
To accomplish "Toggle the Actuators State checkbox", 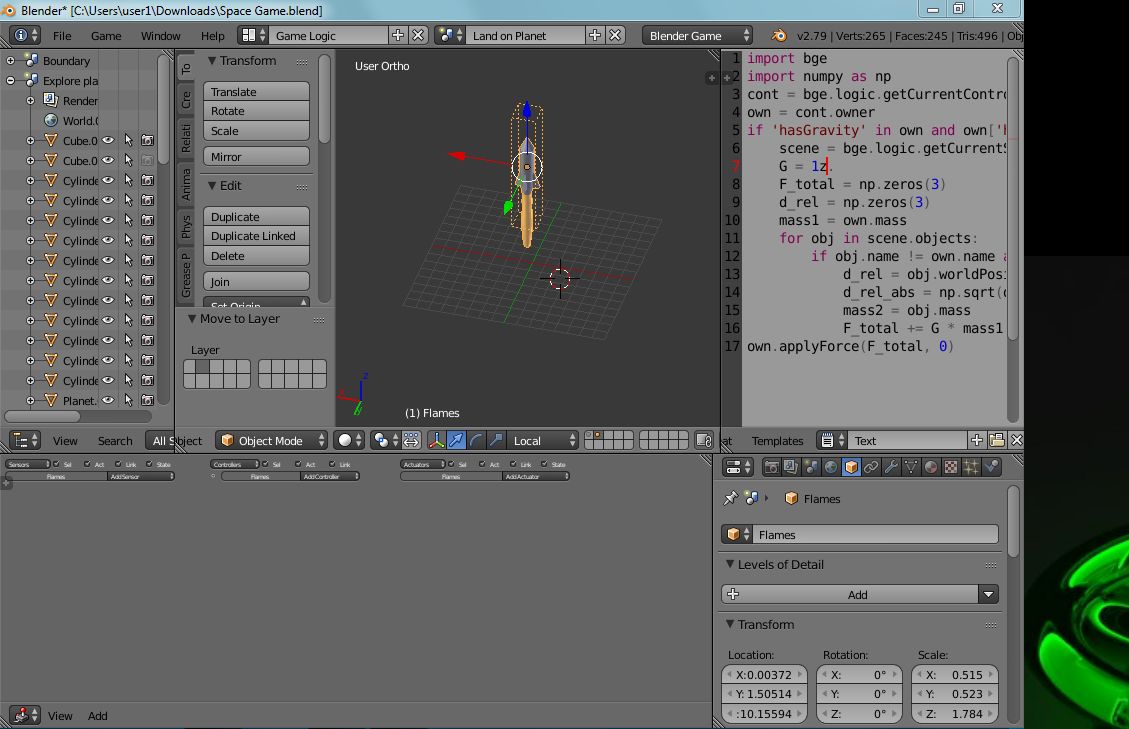I will [544, 465].
